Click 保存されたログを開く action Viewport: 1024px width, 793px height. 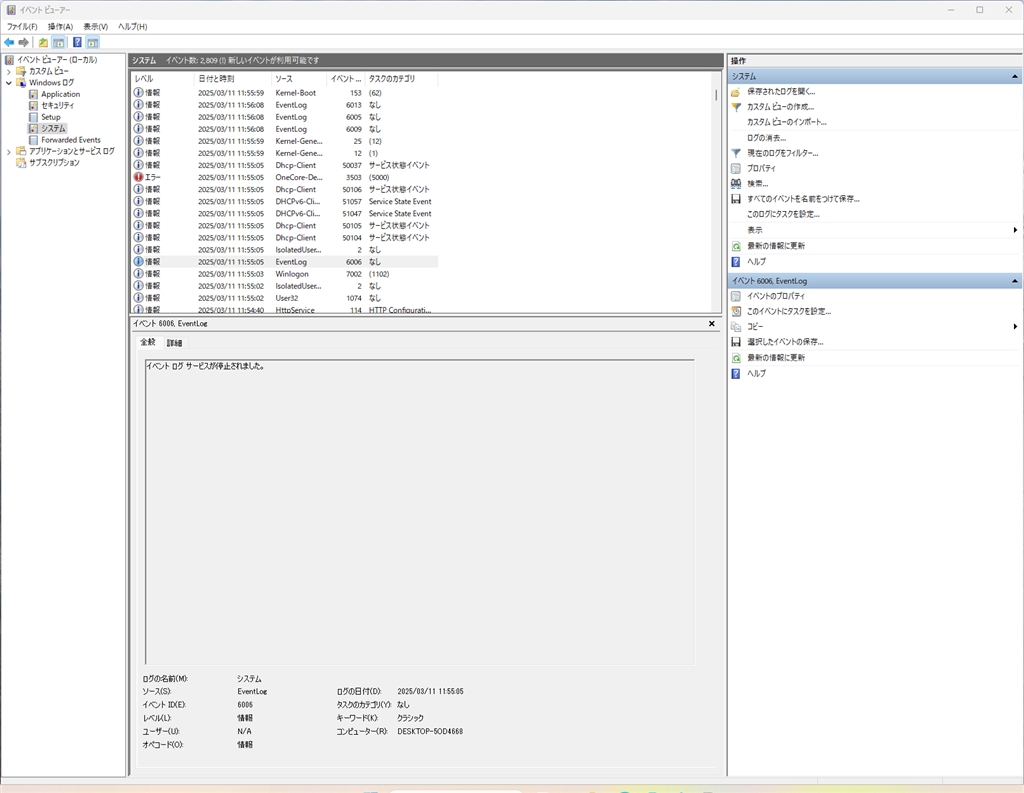pos(781,91)
